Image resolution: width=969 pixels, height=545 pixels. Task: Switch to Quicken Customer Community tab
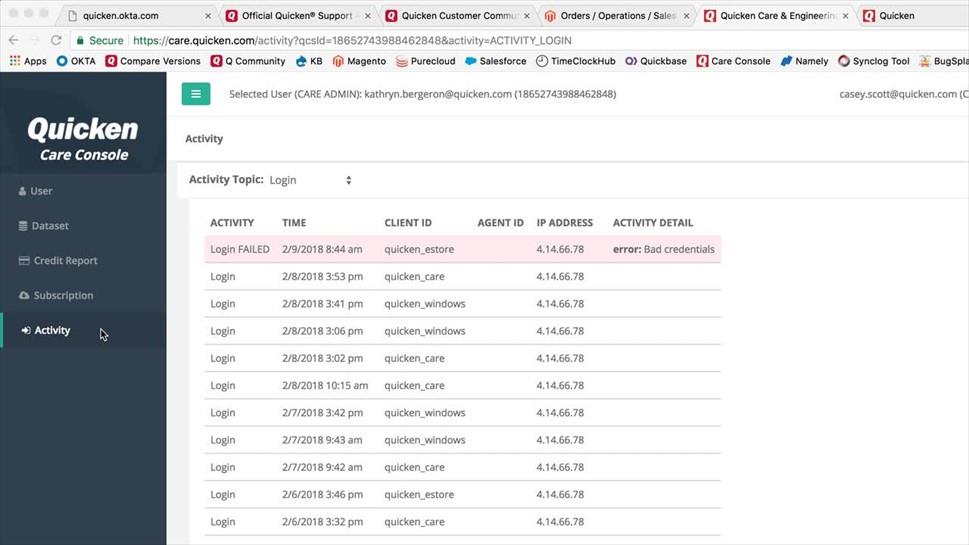pyautogui.click(x=450, y=16)
